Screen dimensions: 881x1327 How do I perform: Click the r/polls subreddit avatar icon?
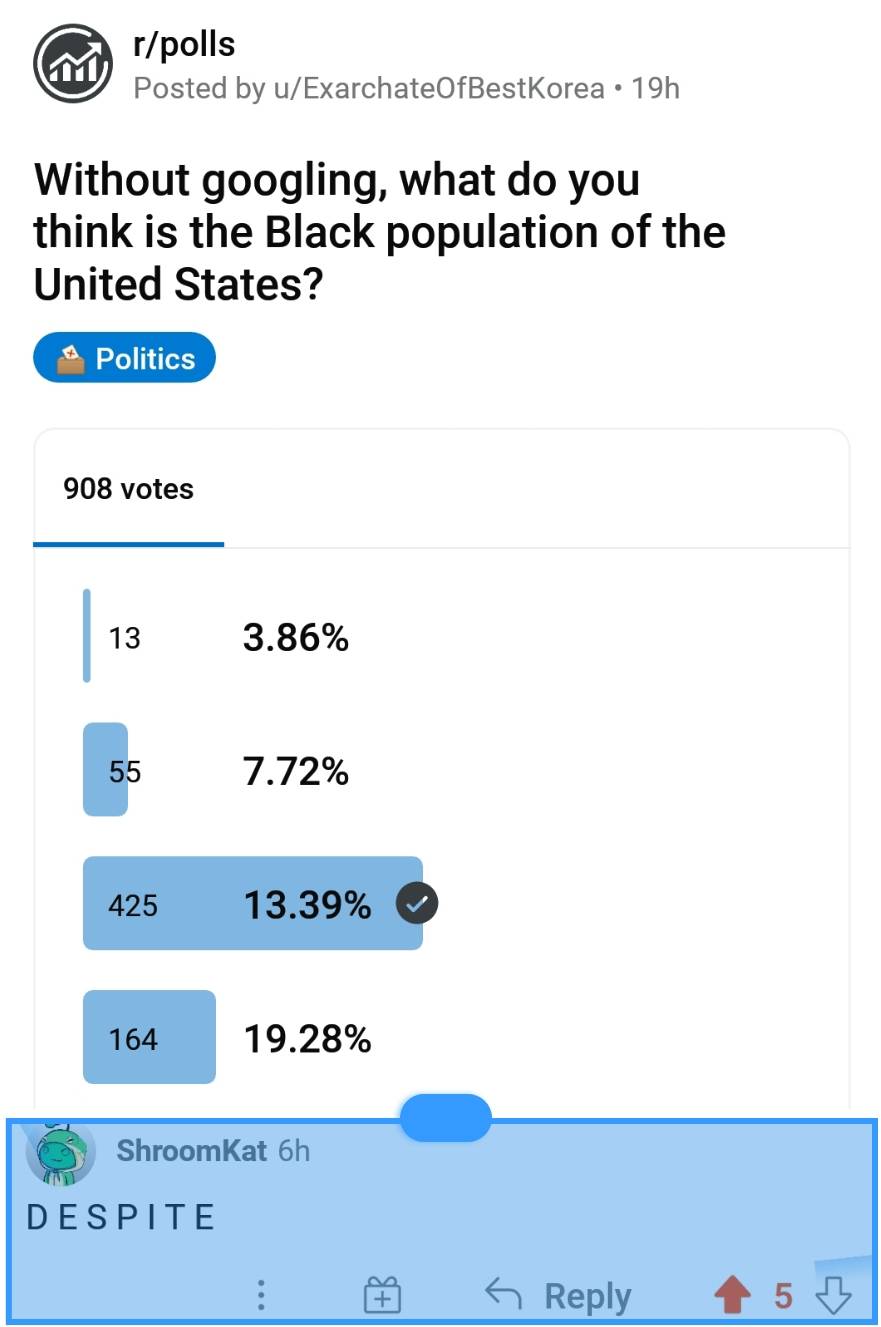pyautogui.click(x=73, y=63)
